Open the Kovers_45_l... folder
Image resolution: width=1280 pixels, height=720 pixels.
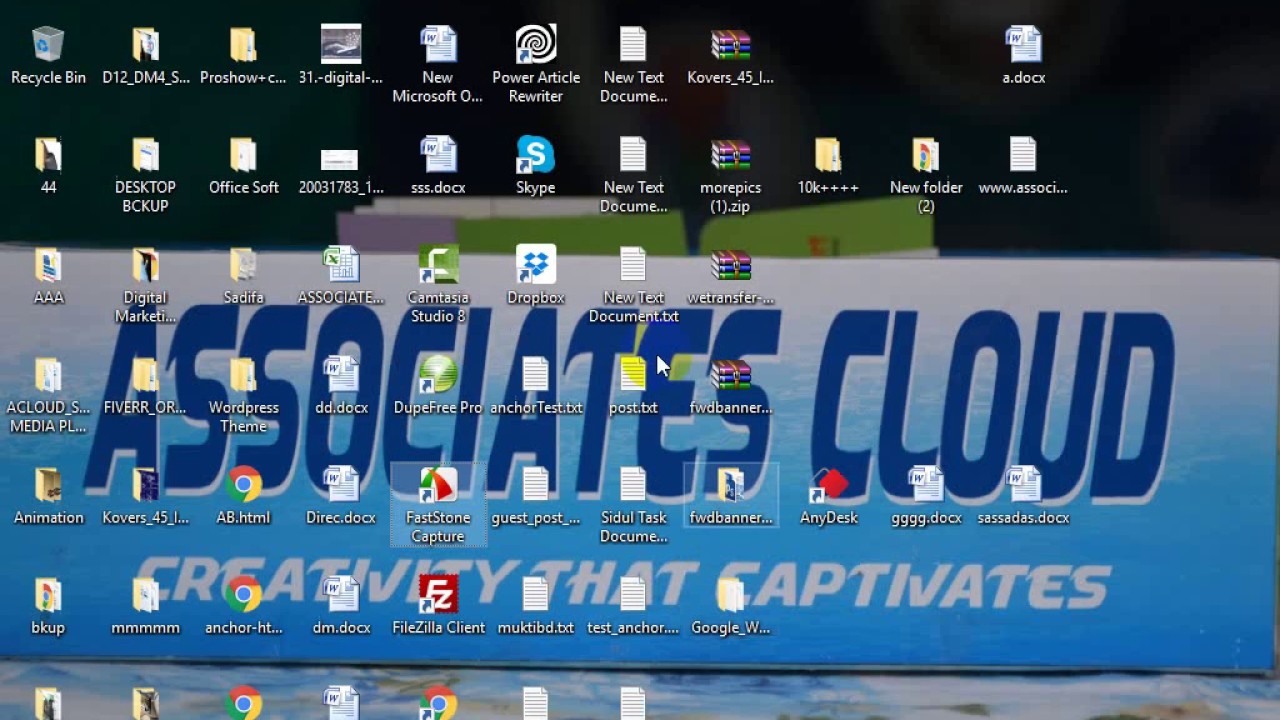point(146,496)
